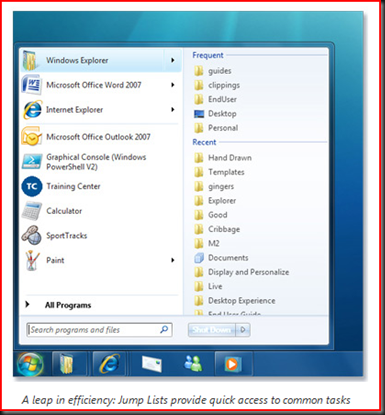
Task: Open the Templates folder name
Action: 226,172
